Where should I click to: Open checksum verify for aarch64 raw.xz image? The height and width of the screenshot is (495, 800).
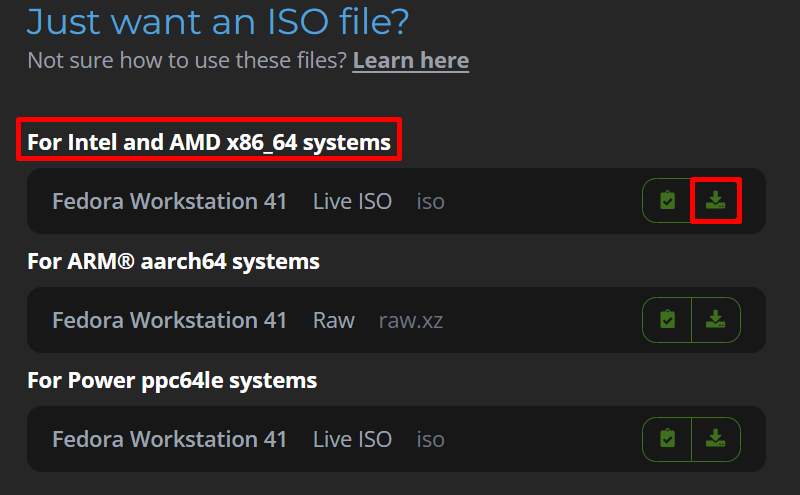point(667,320)
